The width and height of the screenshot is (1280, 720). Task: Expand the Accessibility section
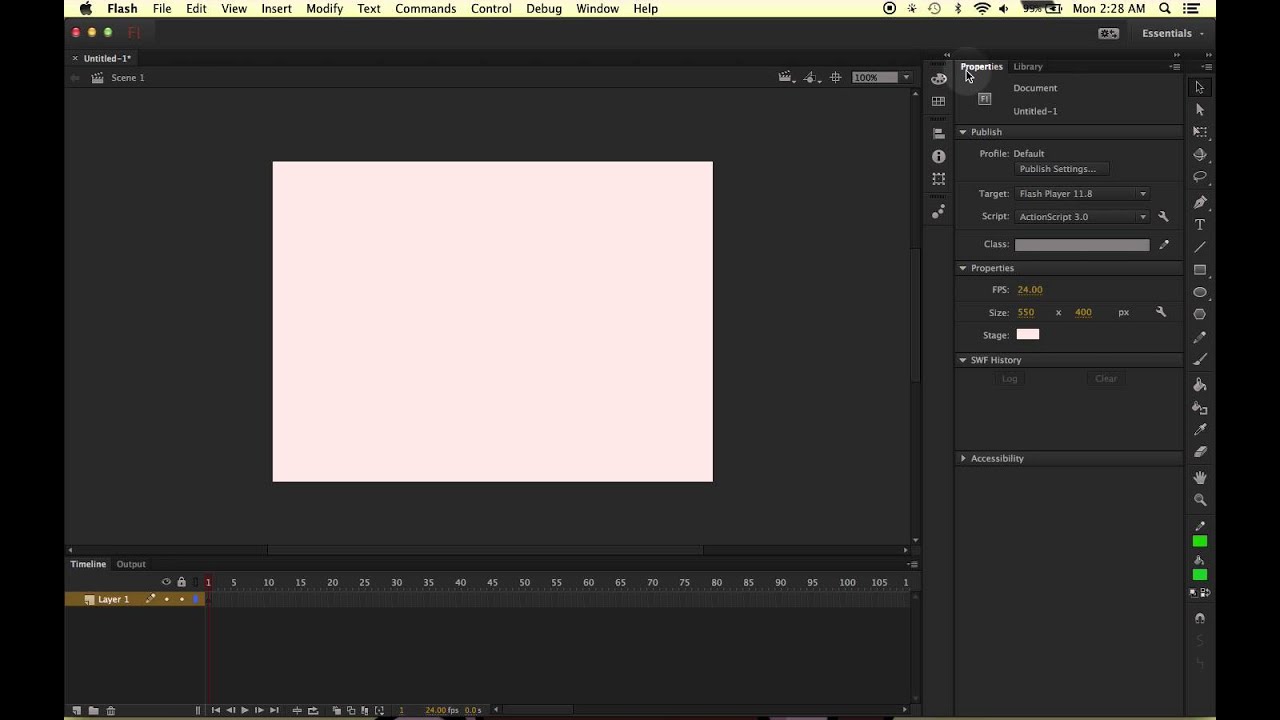coord(963,458)
